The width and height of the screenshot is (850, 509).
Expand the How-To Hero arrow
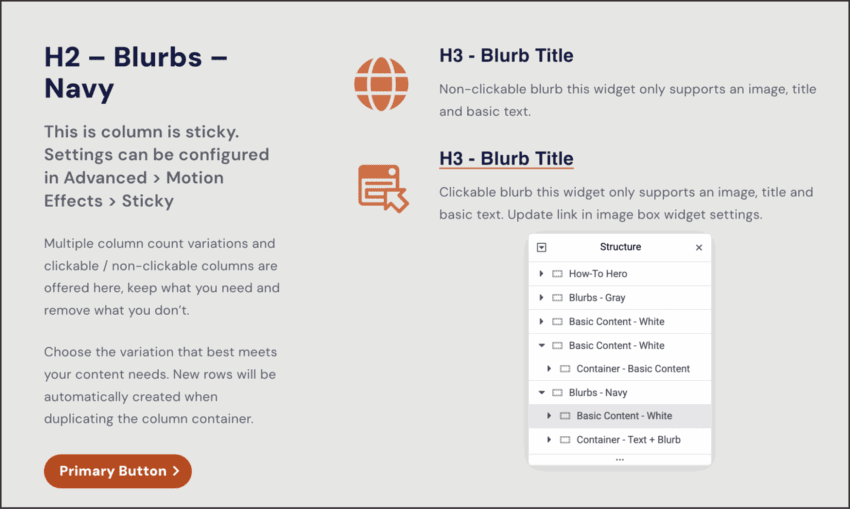click(541, 274)
